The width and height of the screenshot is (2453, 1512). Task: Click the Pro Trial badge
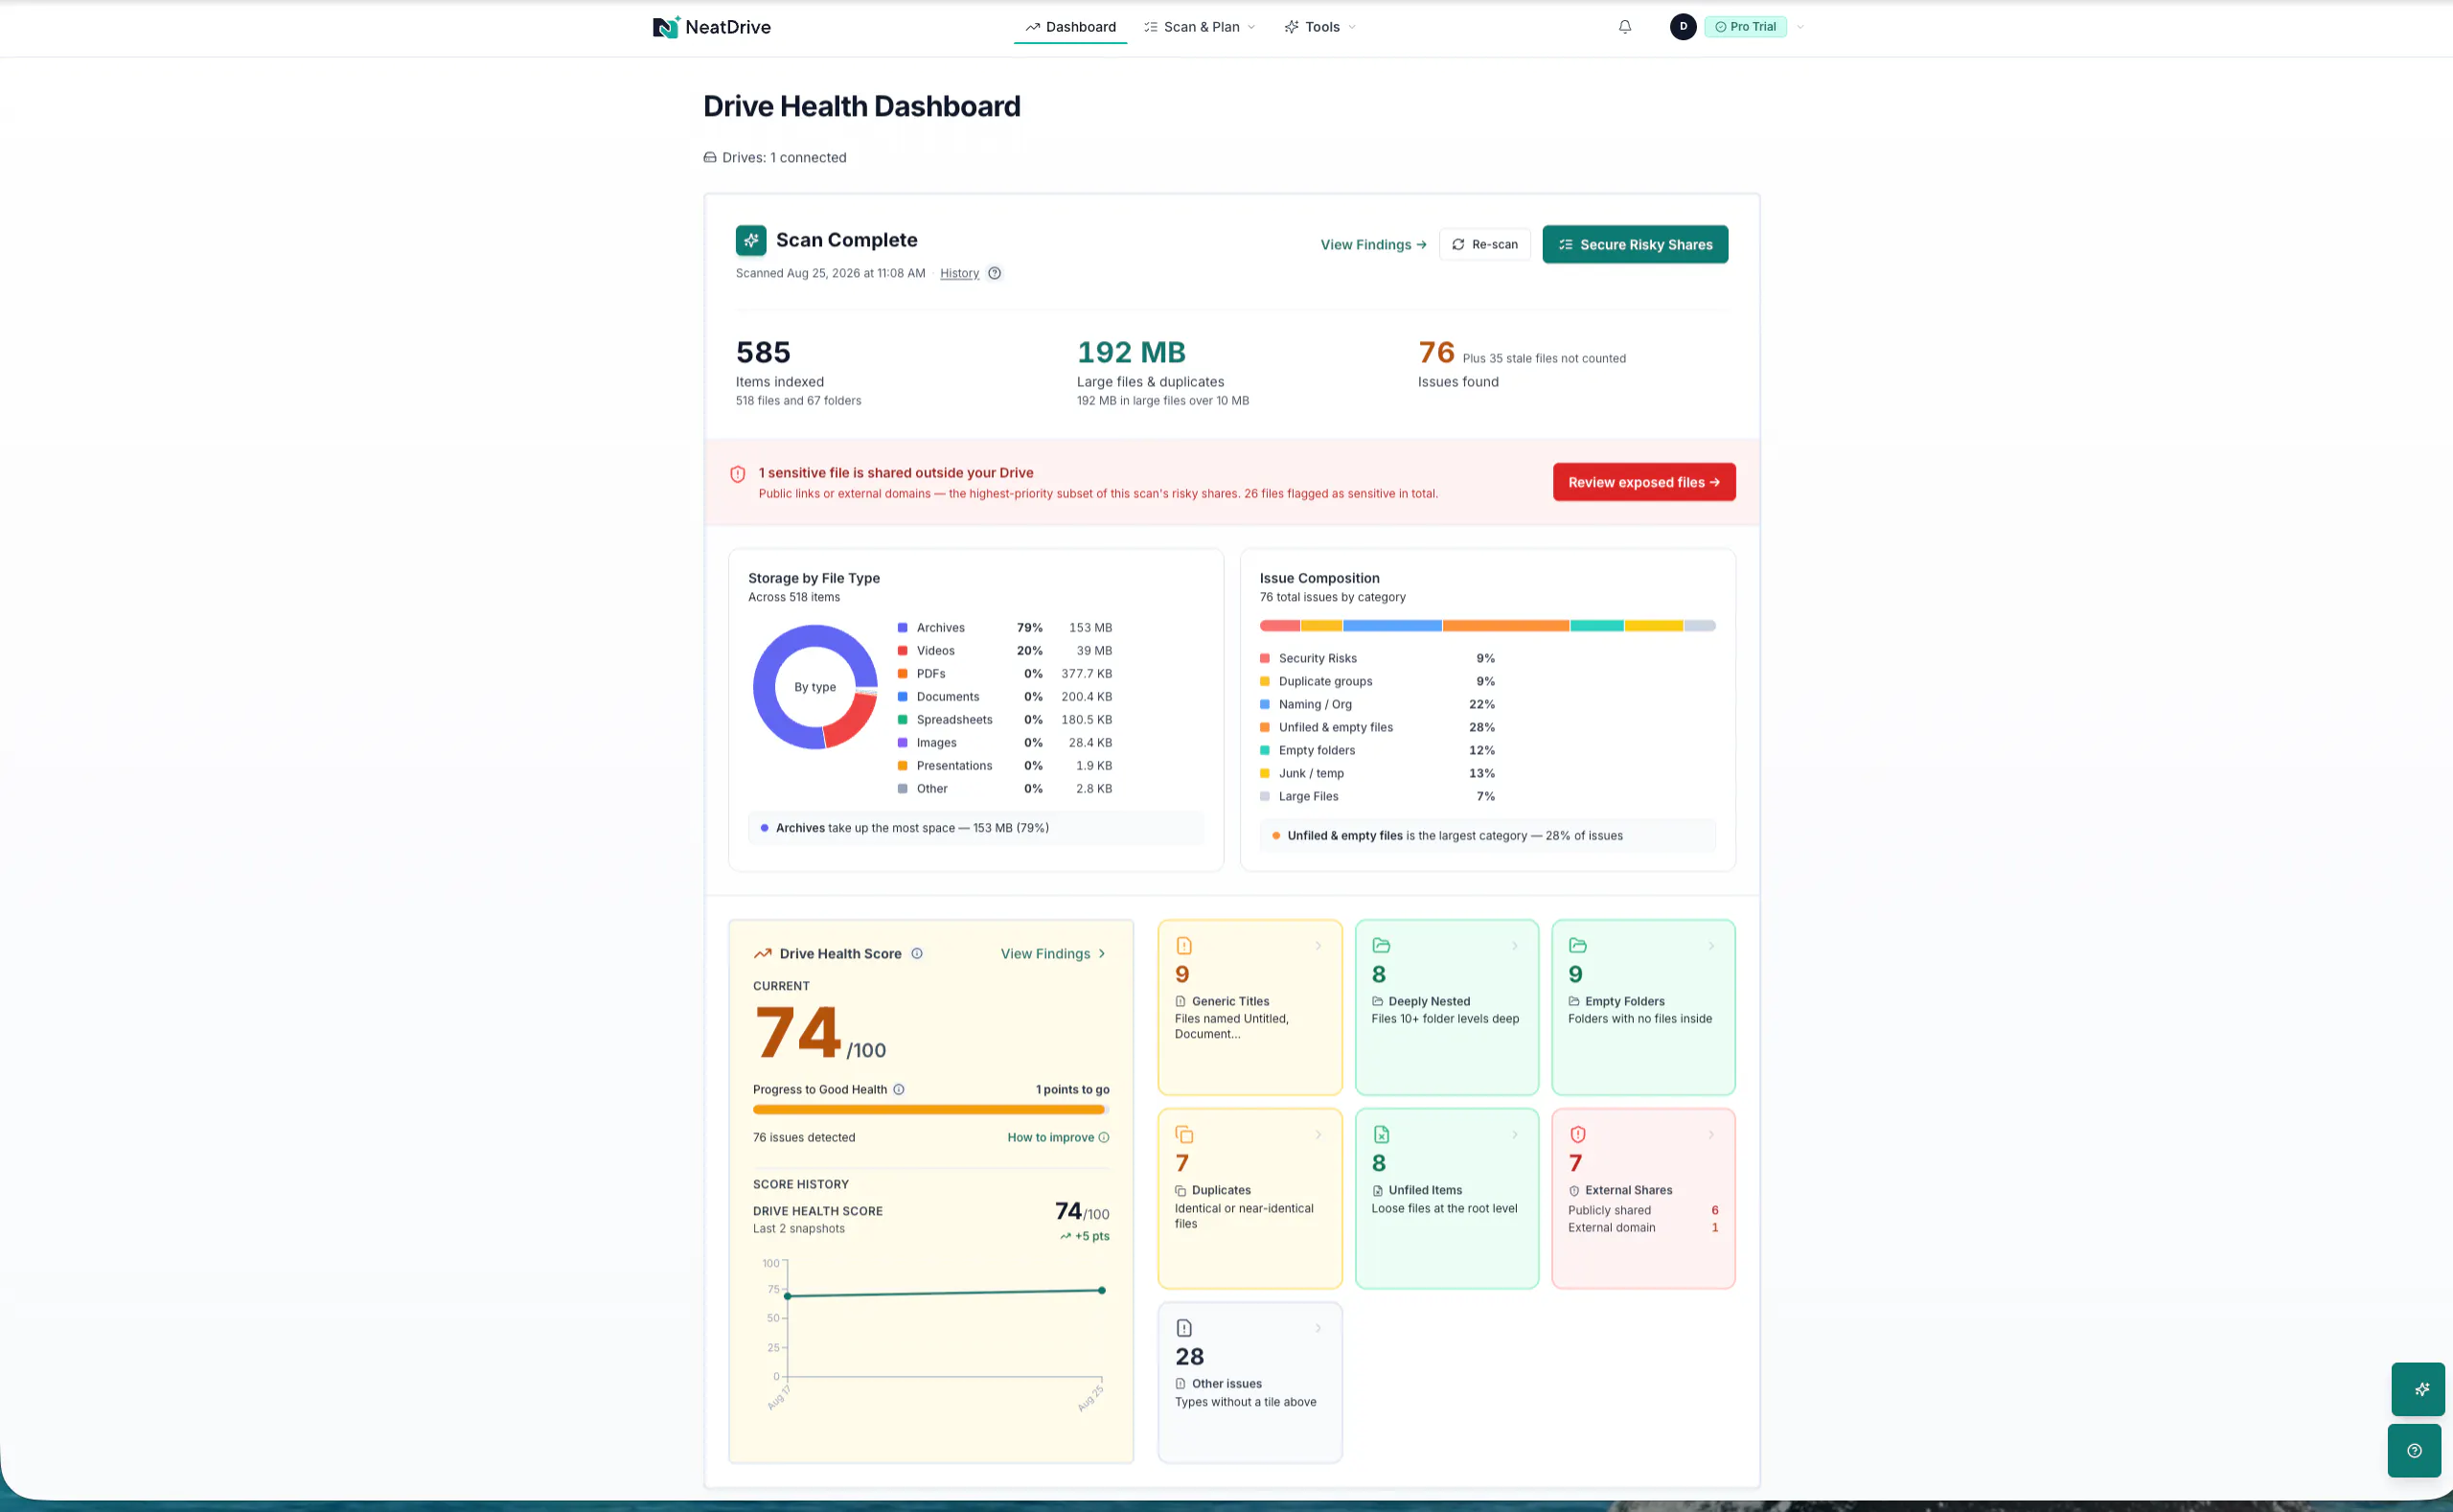(x=1746, y=27)
